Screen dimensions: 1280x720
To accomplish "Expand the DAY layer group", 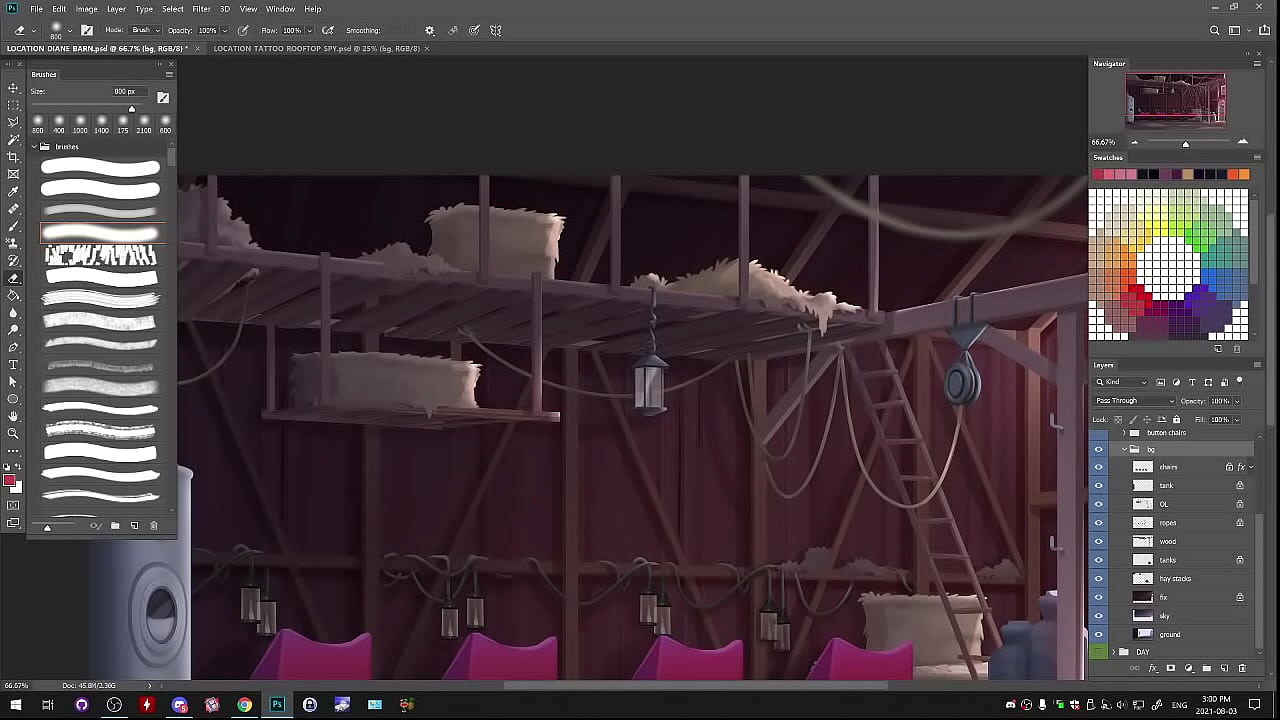I will pyautogui.click(x=1114, y=652).
